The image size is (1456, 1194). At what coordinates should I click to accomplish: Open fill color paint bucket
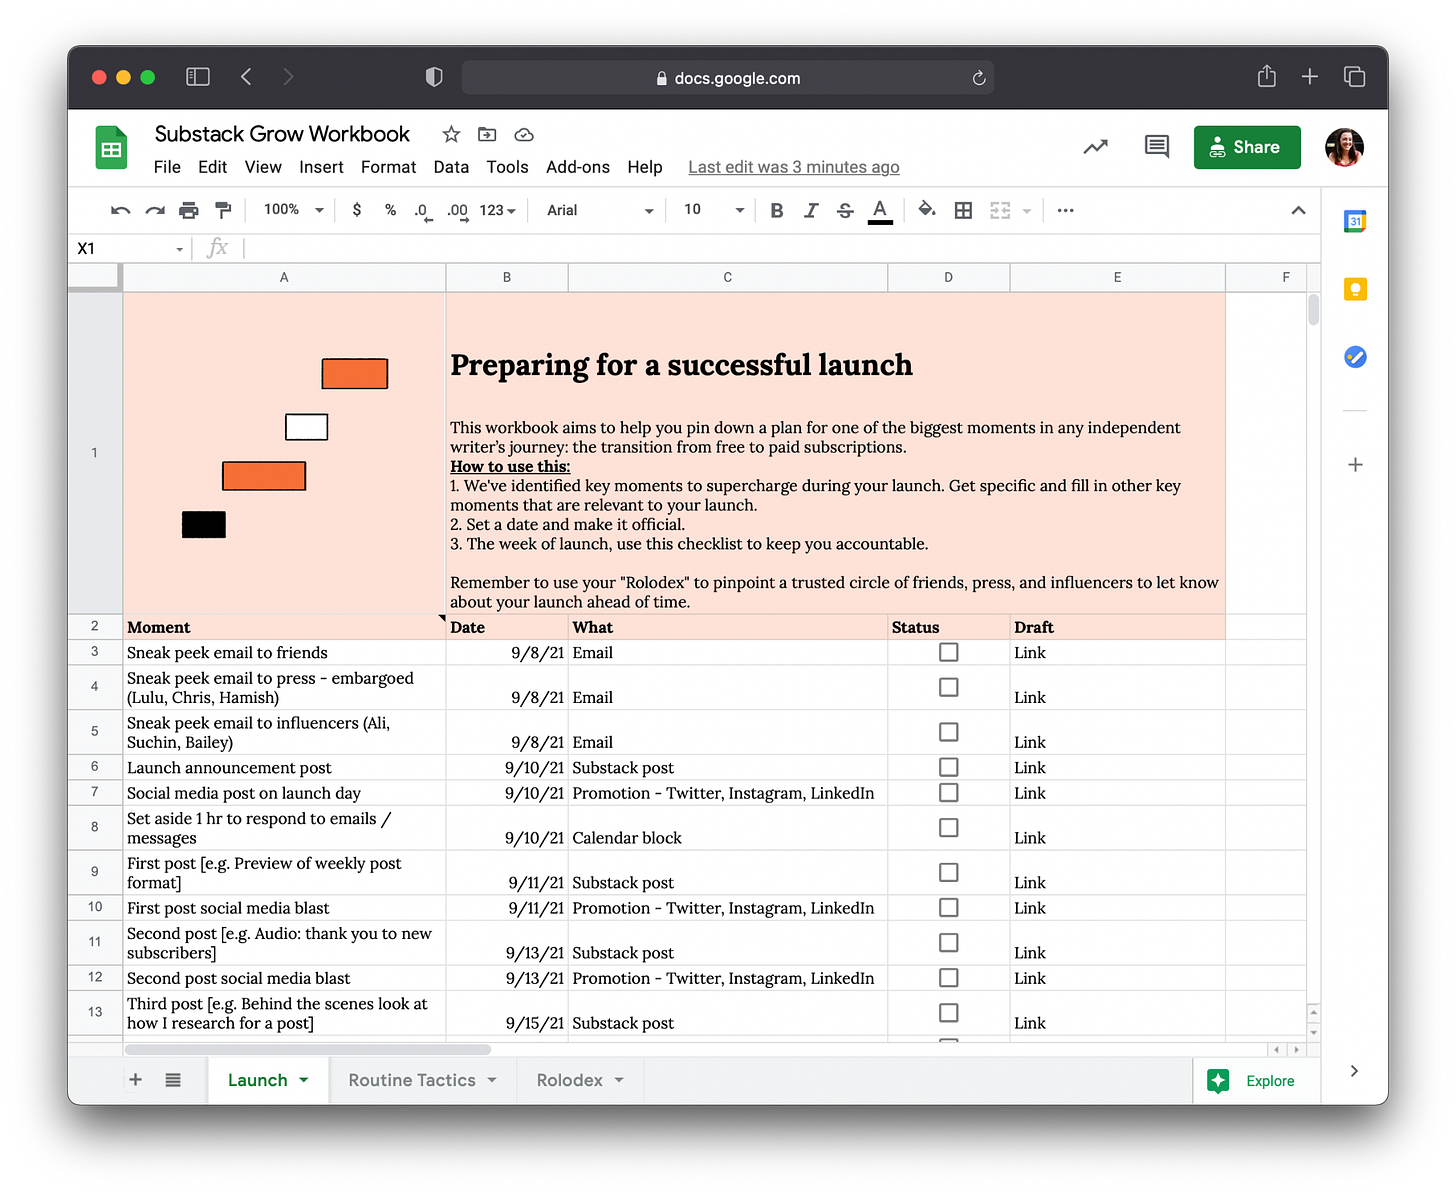point(927,210)
